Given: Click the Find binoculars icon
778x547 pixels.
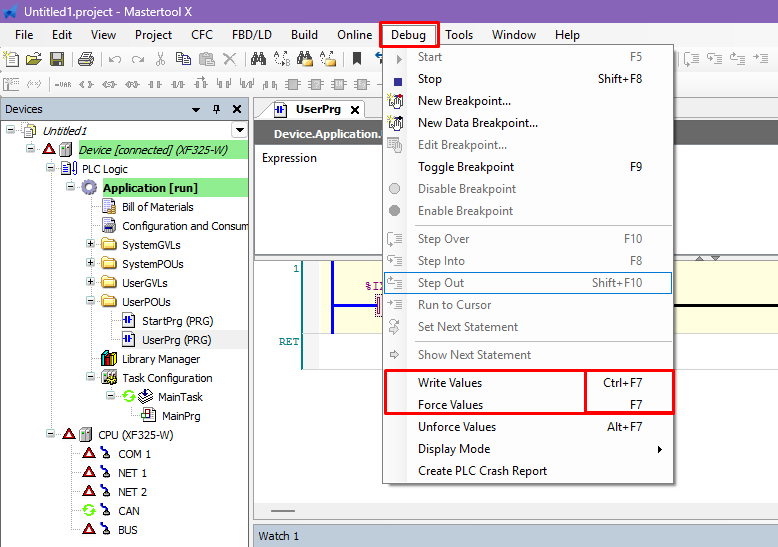Looking at the screenshot, I should pos(257,60).
